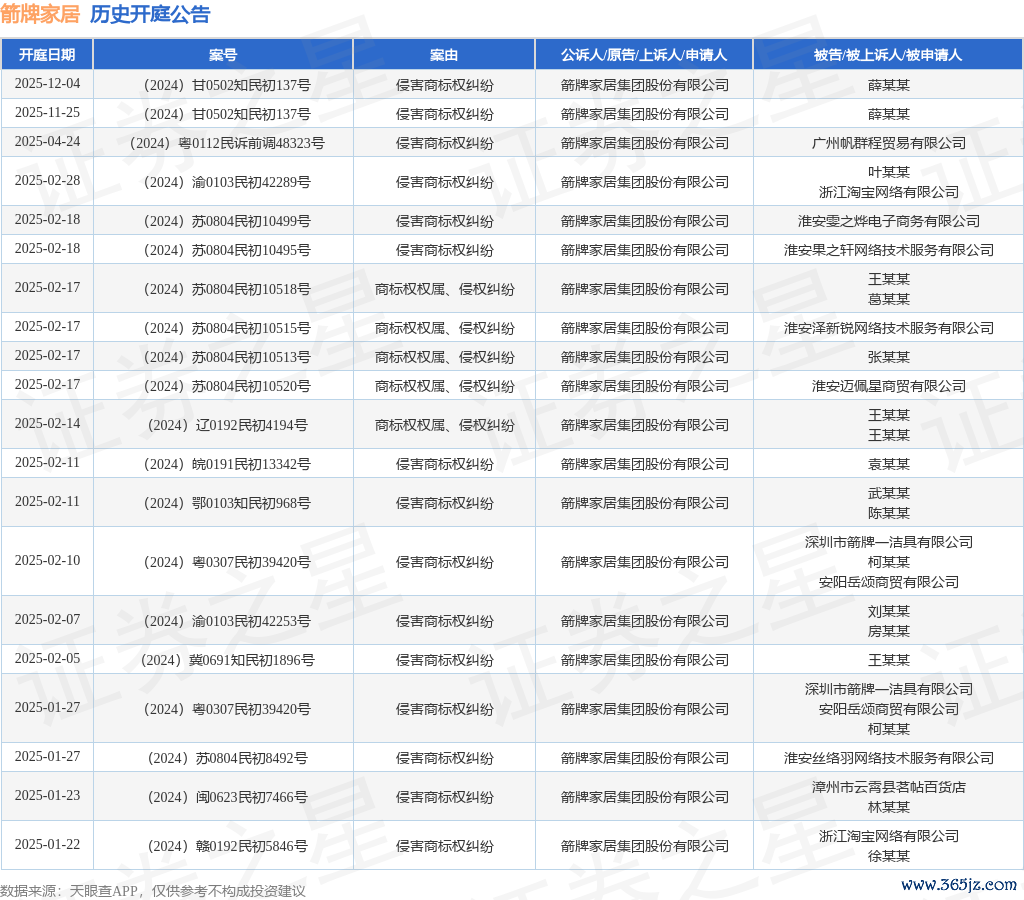Click defendant 刘某某

tap(888, 611)
